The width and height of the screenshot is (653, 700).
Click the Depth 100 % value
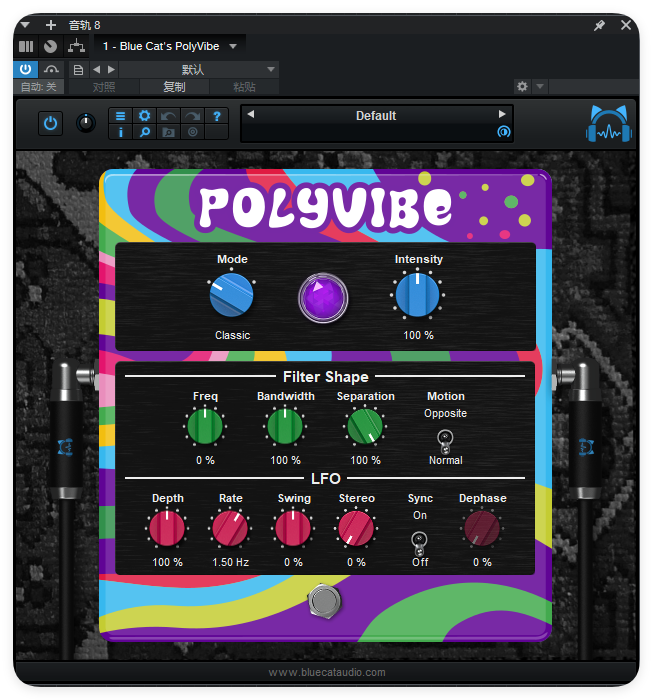pos(167,562)
